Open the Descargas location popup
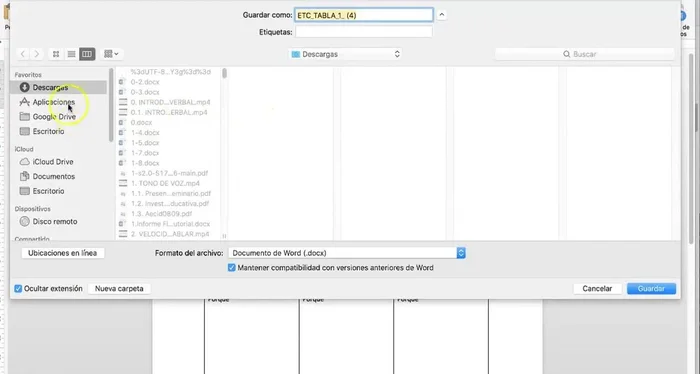 (x=346, y=54)
